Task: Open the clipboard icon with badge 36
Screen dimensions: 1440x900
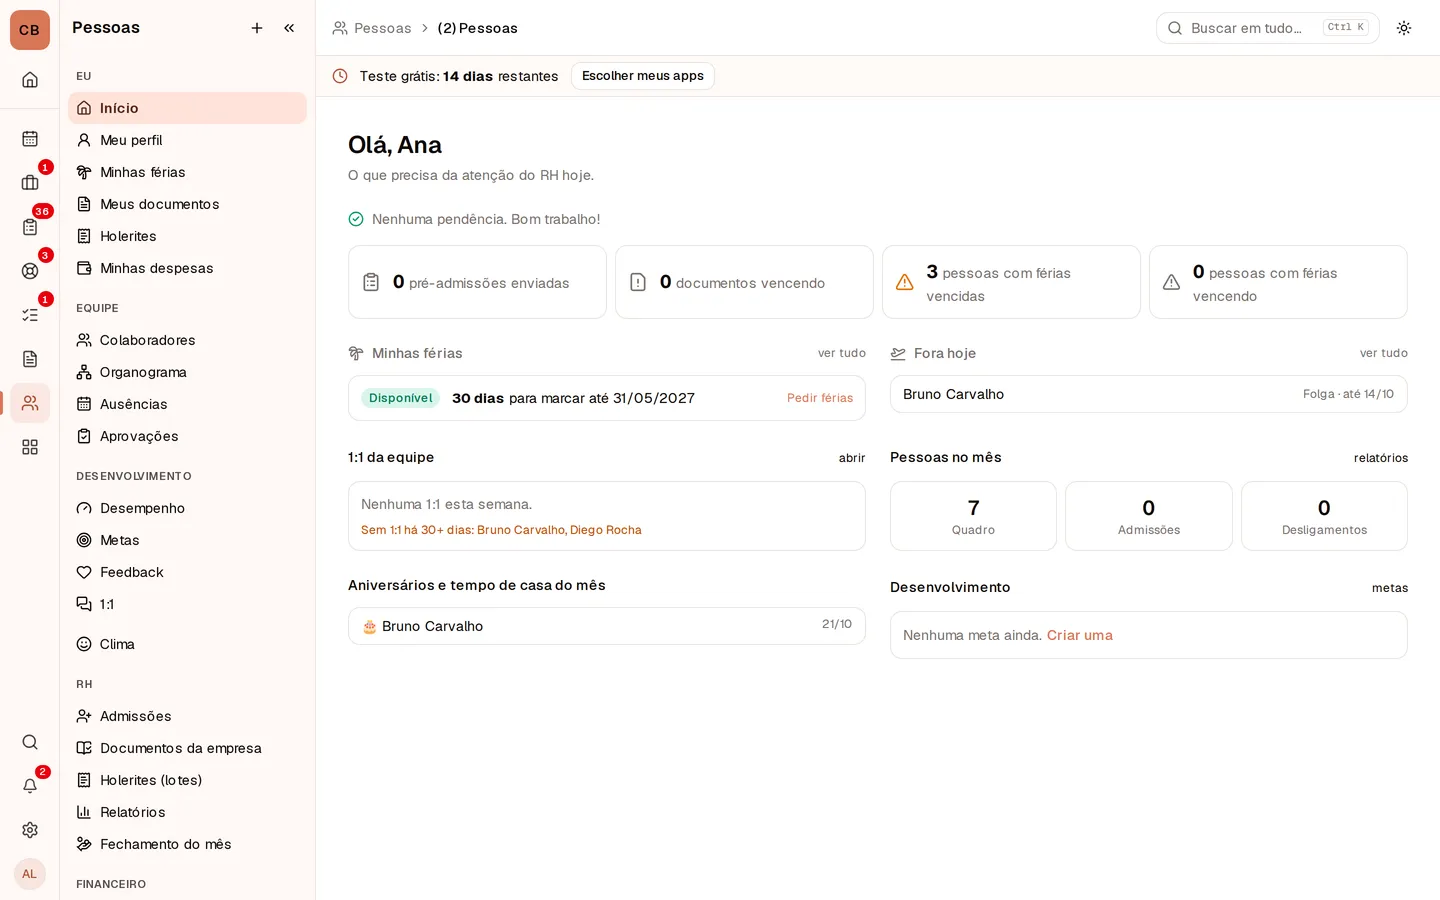Action: click(x=30, y=227)
